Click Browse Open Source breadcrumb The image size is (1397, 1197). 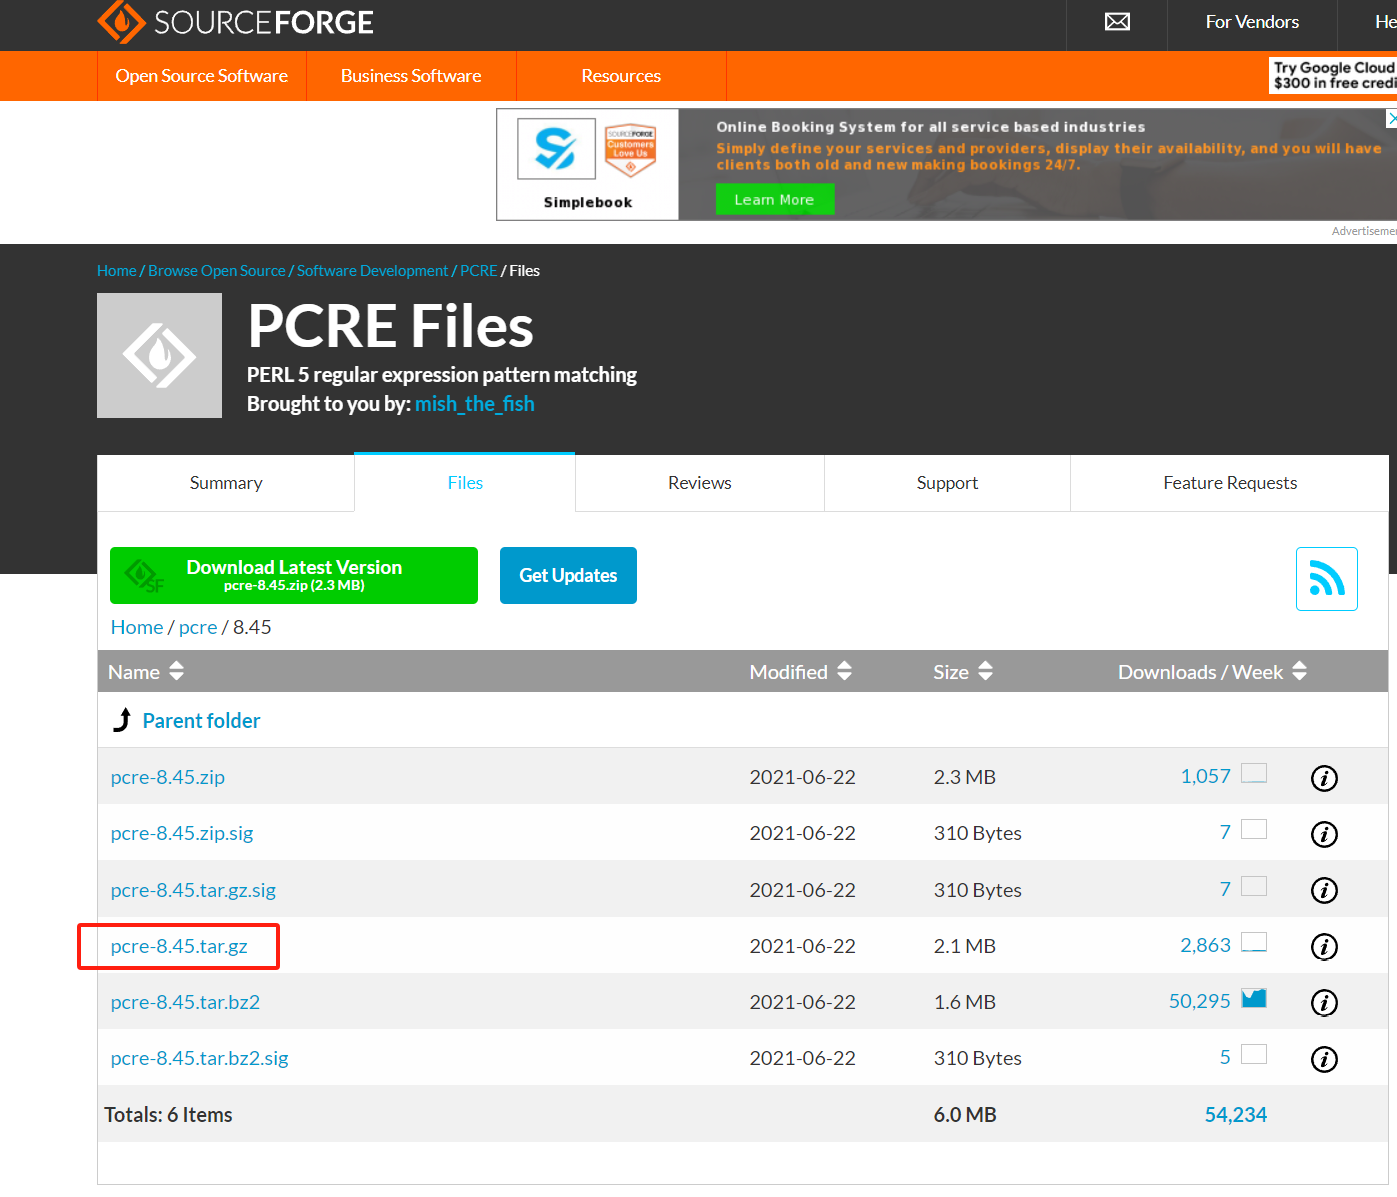[217, 271]
